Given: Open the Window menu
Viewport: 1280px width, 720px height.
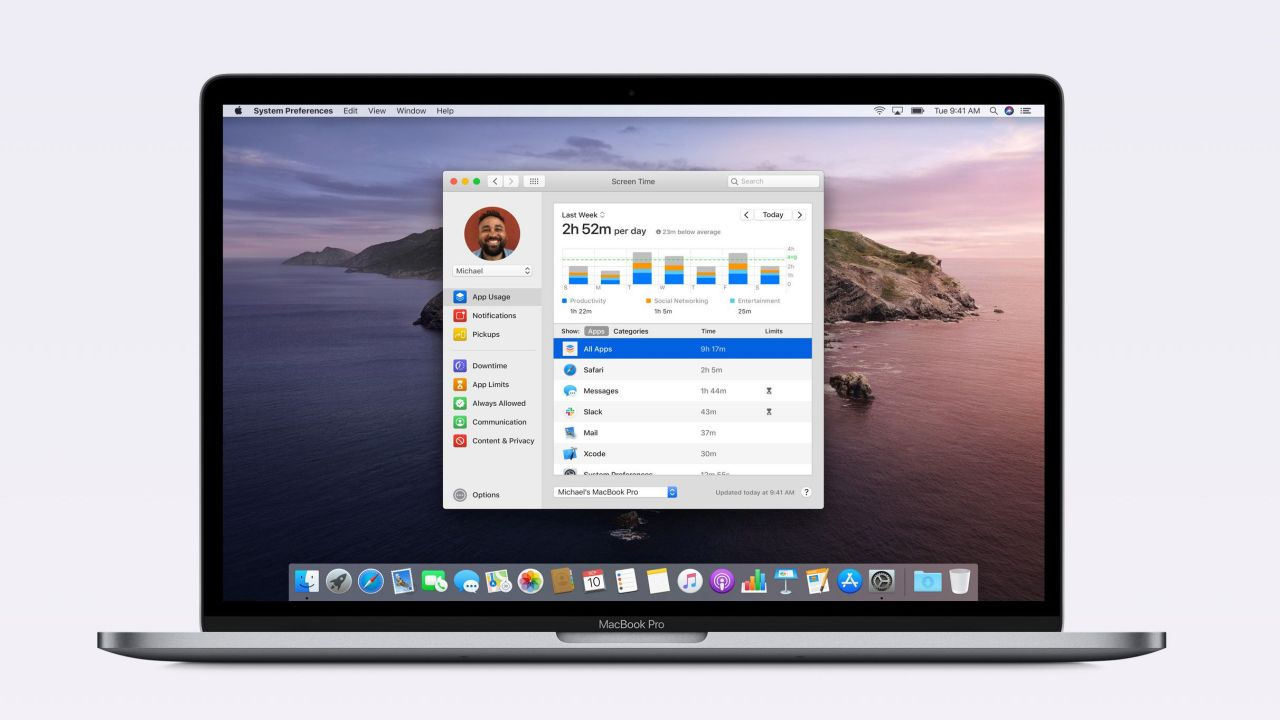Looking at the screenshot, I should 411,111.
